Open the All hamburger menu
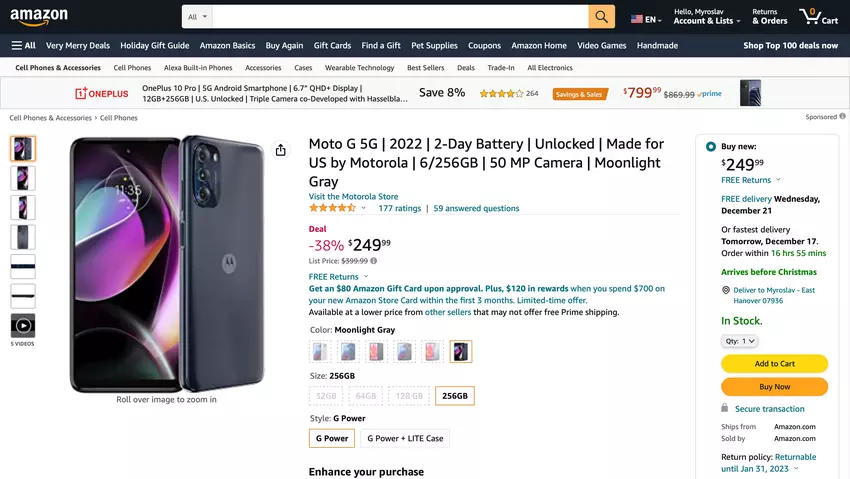The image size is (850, 479). tap(24, 45)
